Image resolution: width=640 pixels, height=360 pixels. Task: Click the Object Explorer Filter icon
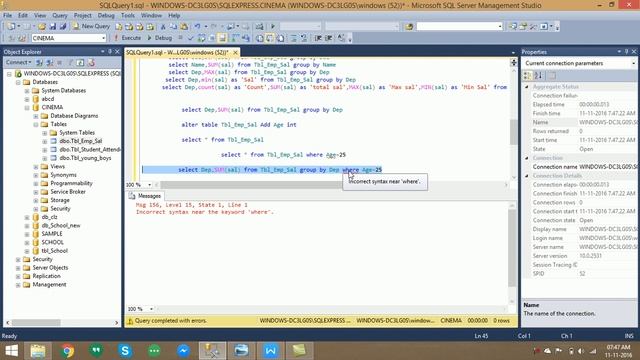(x=70, y=62)
